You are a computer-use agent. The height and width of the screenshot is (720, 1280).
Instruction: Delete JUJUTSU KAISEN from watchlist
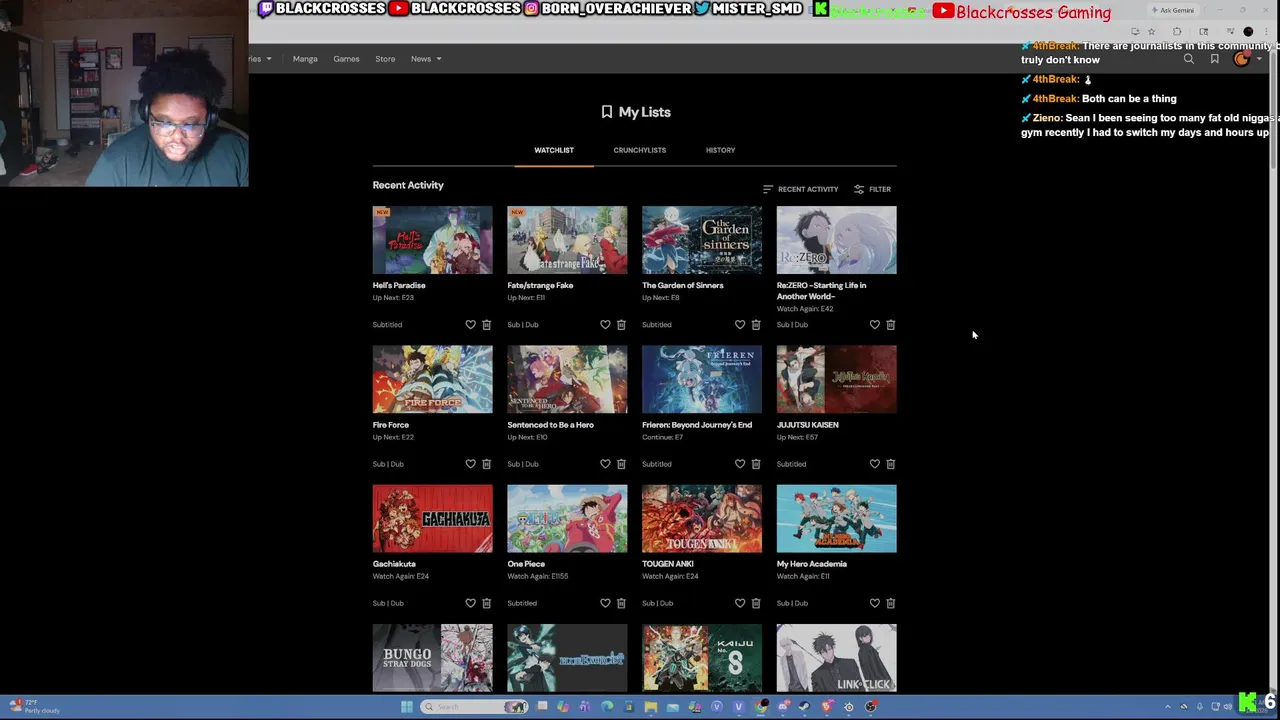coord(891,464)
